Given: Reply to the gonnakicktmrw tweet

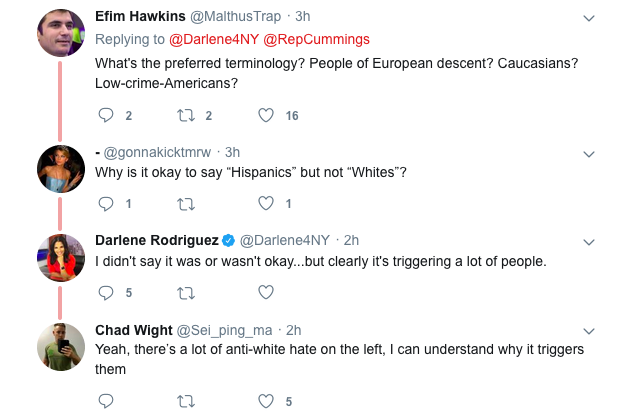Looking at the screenshot, I should coord(106,204).
